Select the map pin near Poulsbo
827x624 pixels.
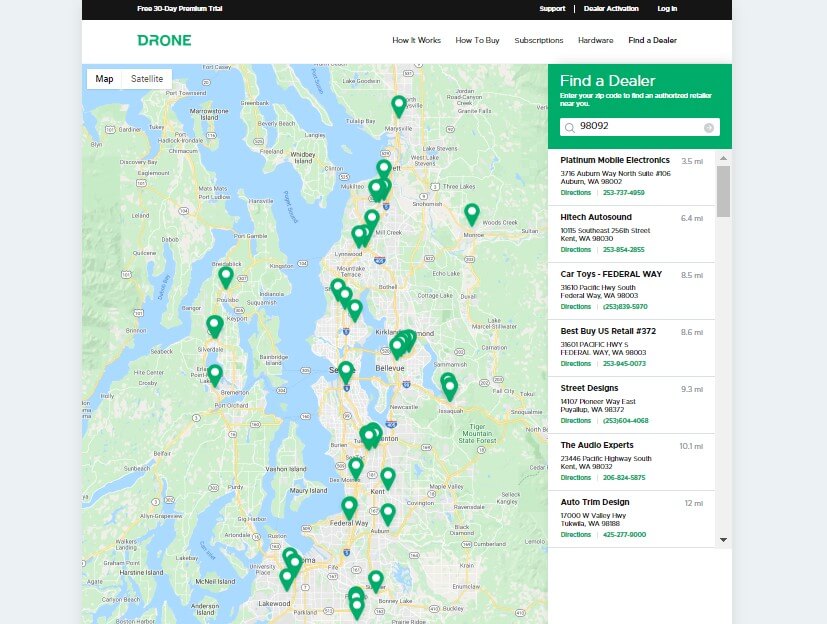(x=226, y=278)
